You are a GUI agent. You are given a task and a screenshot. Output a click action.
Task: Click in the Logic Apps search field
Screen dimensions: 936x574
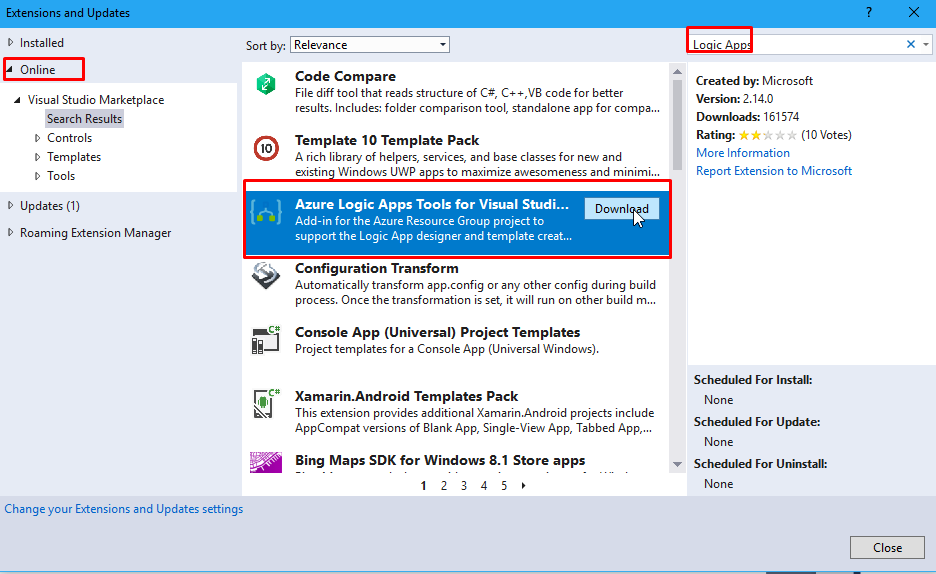[x=796, y=44]
